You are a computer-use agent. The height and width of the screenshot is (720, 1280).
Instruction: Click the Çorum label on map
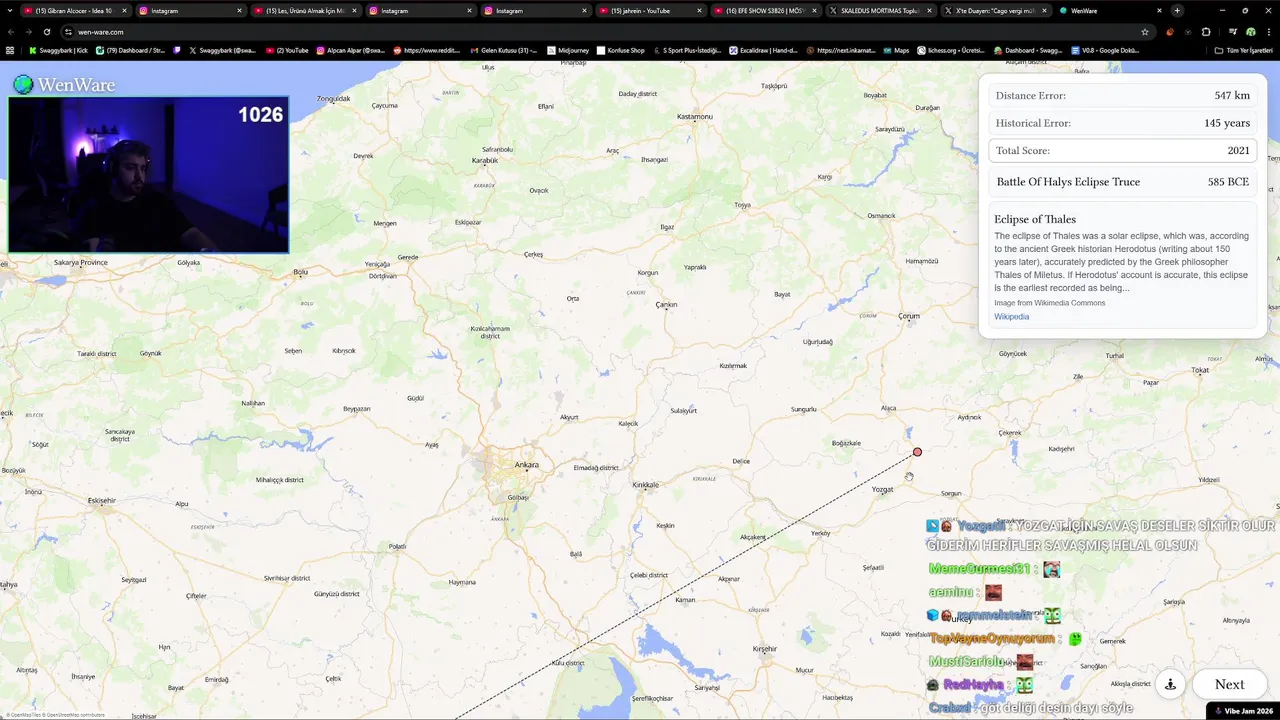point(908,316)
